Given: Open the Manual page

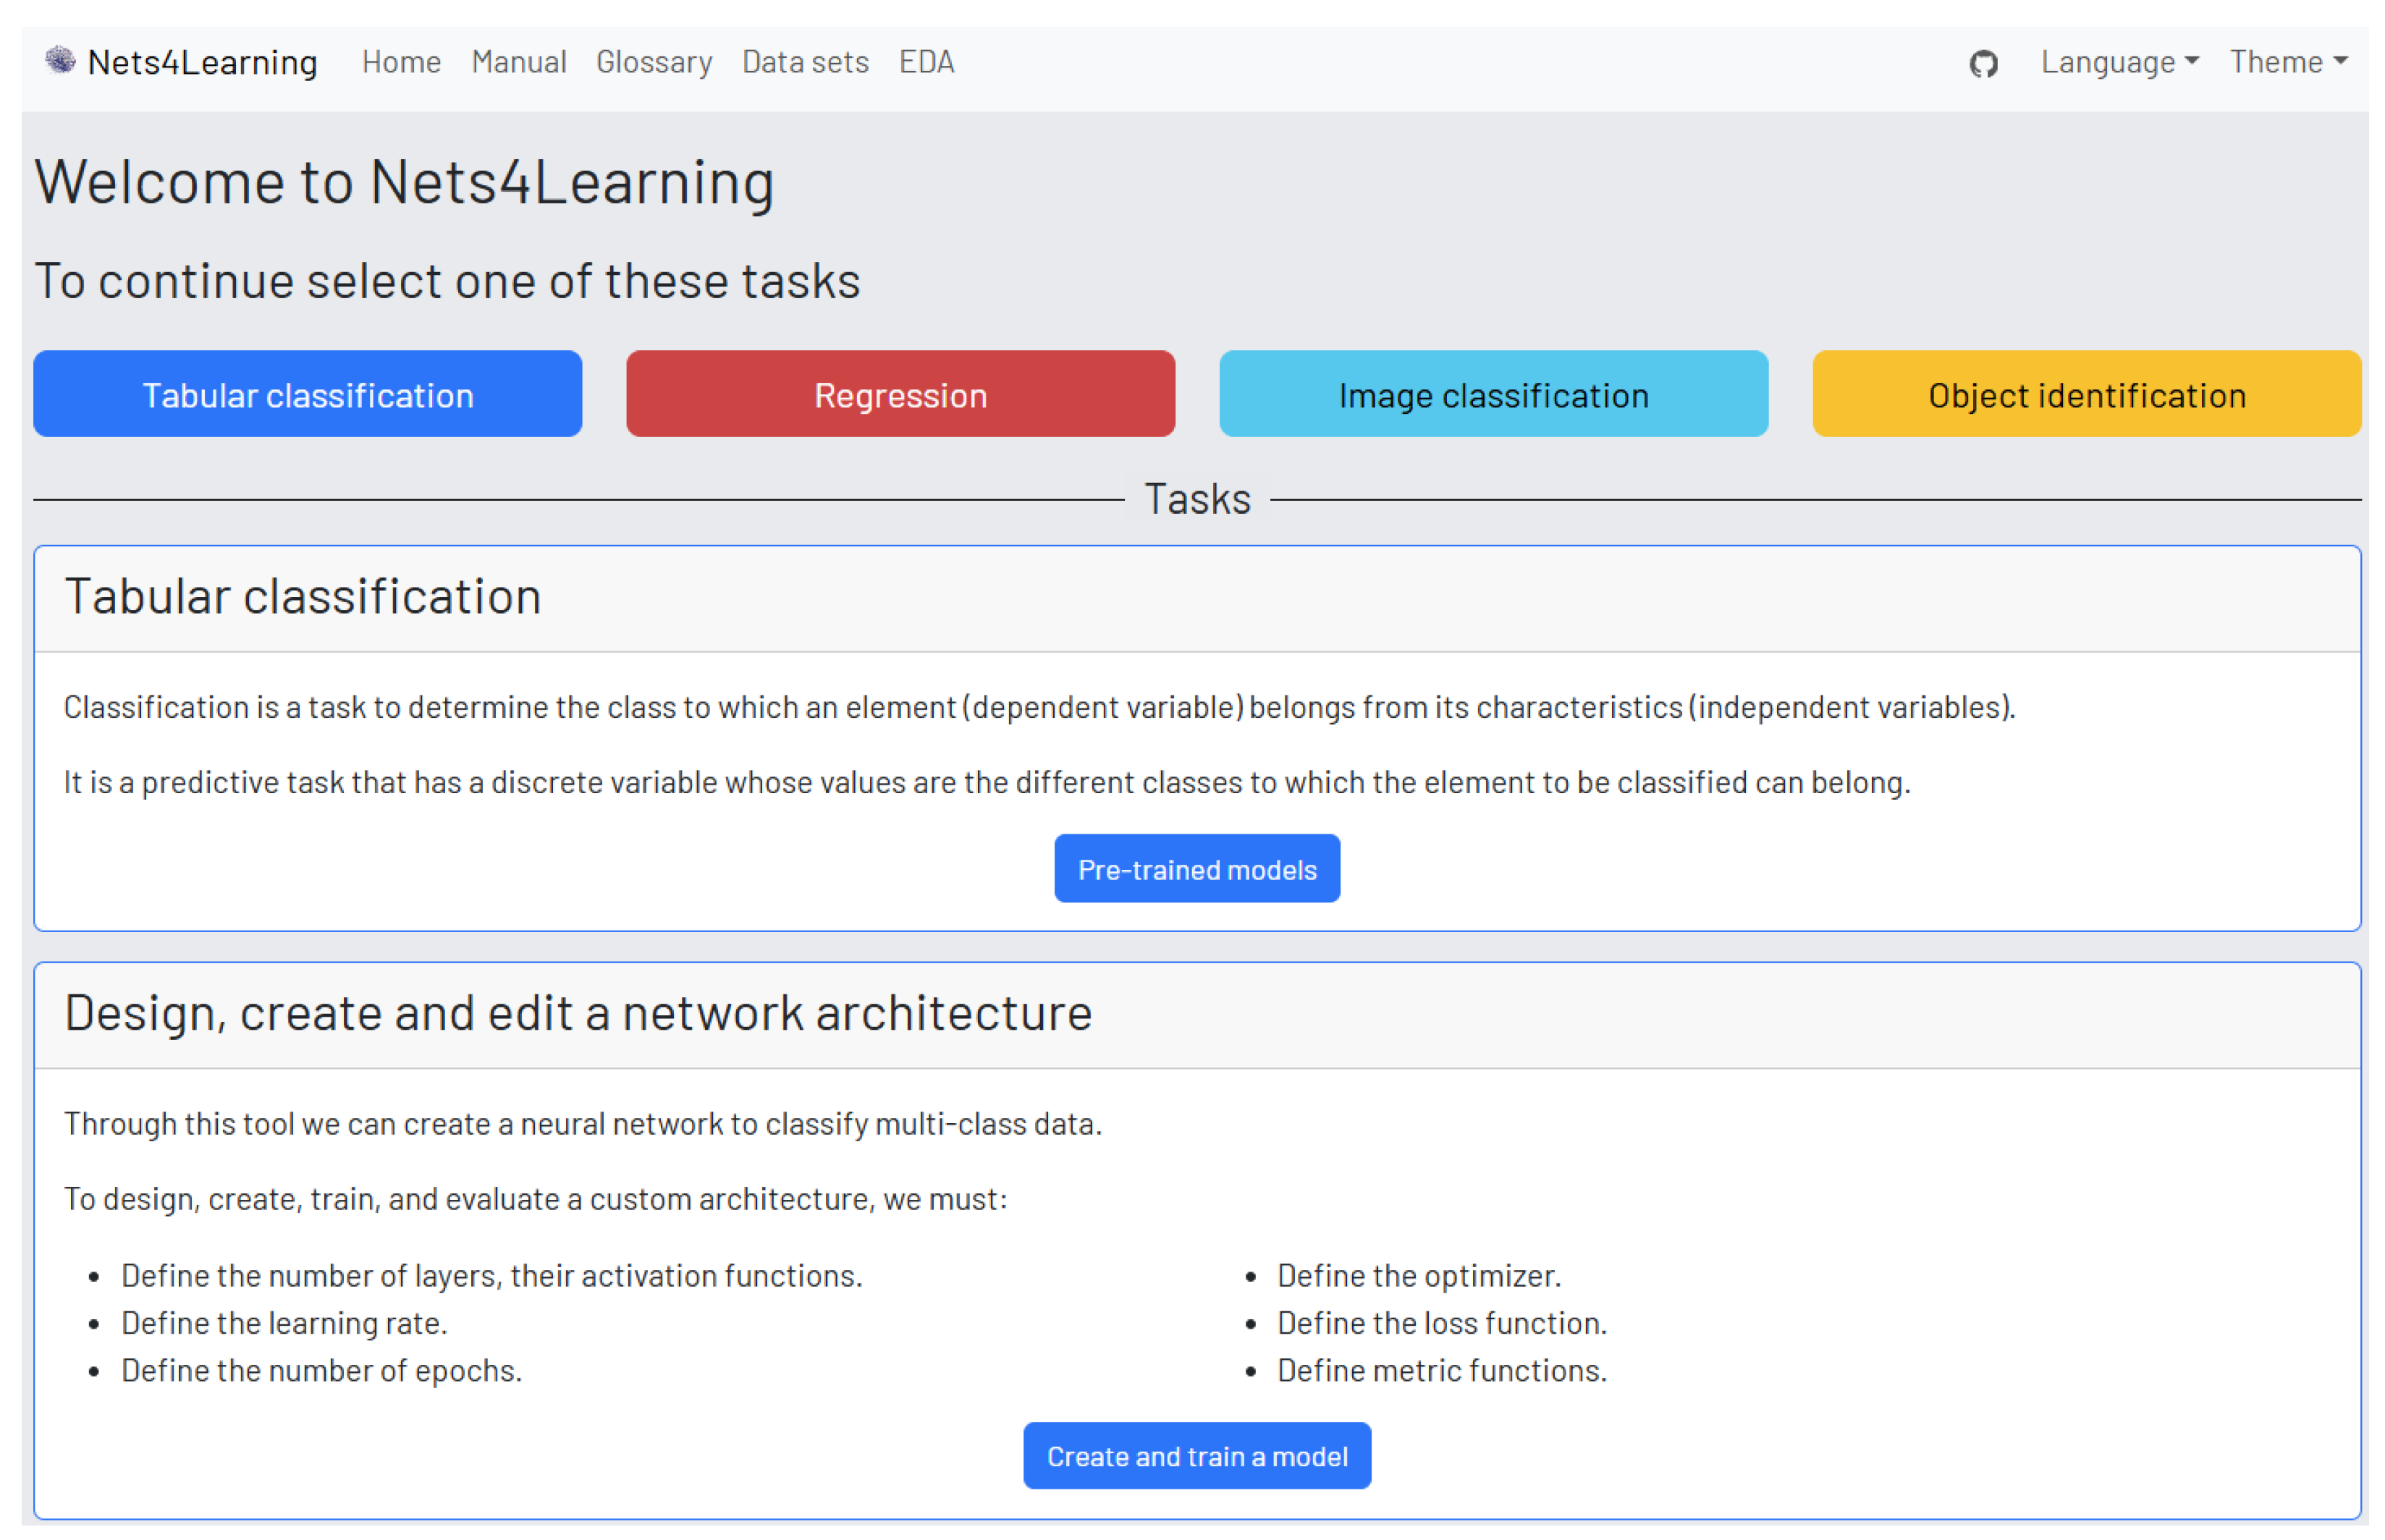Looking at the screenshot, I should pyautogui.click(x=518, y=62).
